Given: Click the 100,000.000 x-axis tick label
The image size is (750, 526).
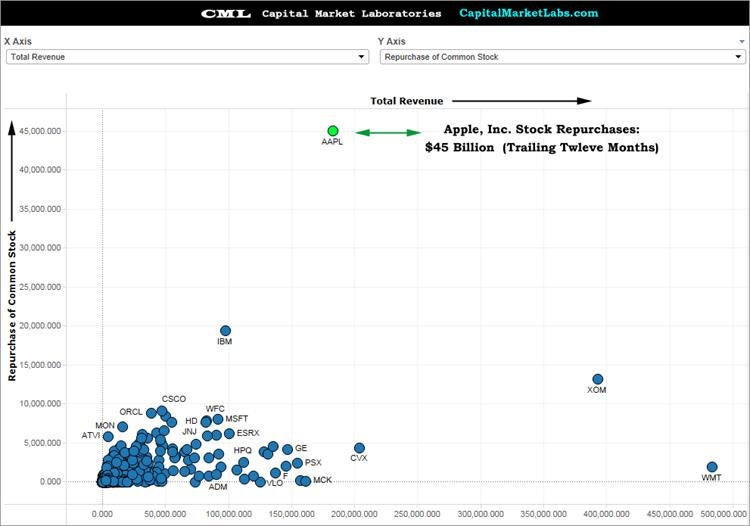Looking at the screenshot, I should [x=229, y=514].
